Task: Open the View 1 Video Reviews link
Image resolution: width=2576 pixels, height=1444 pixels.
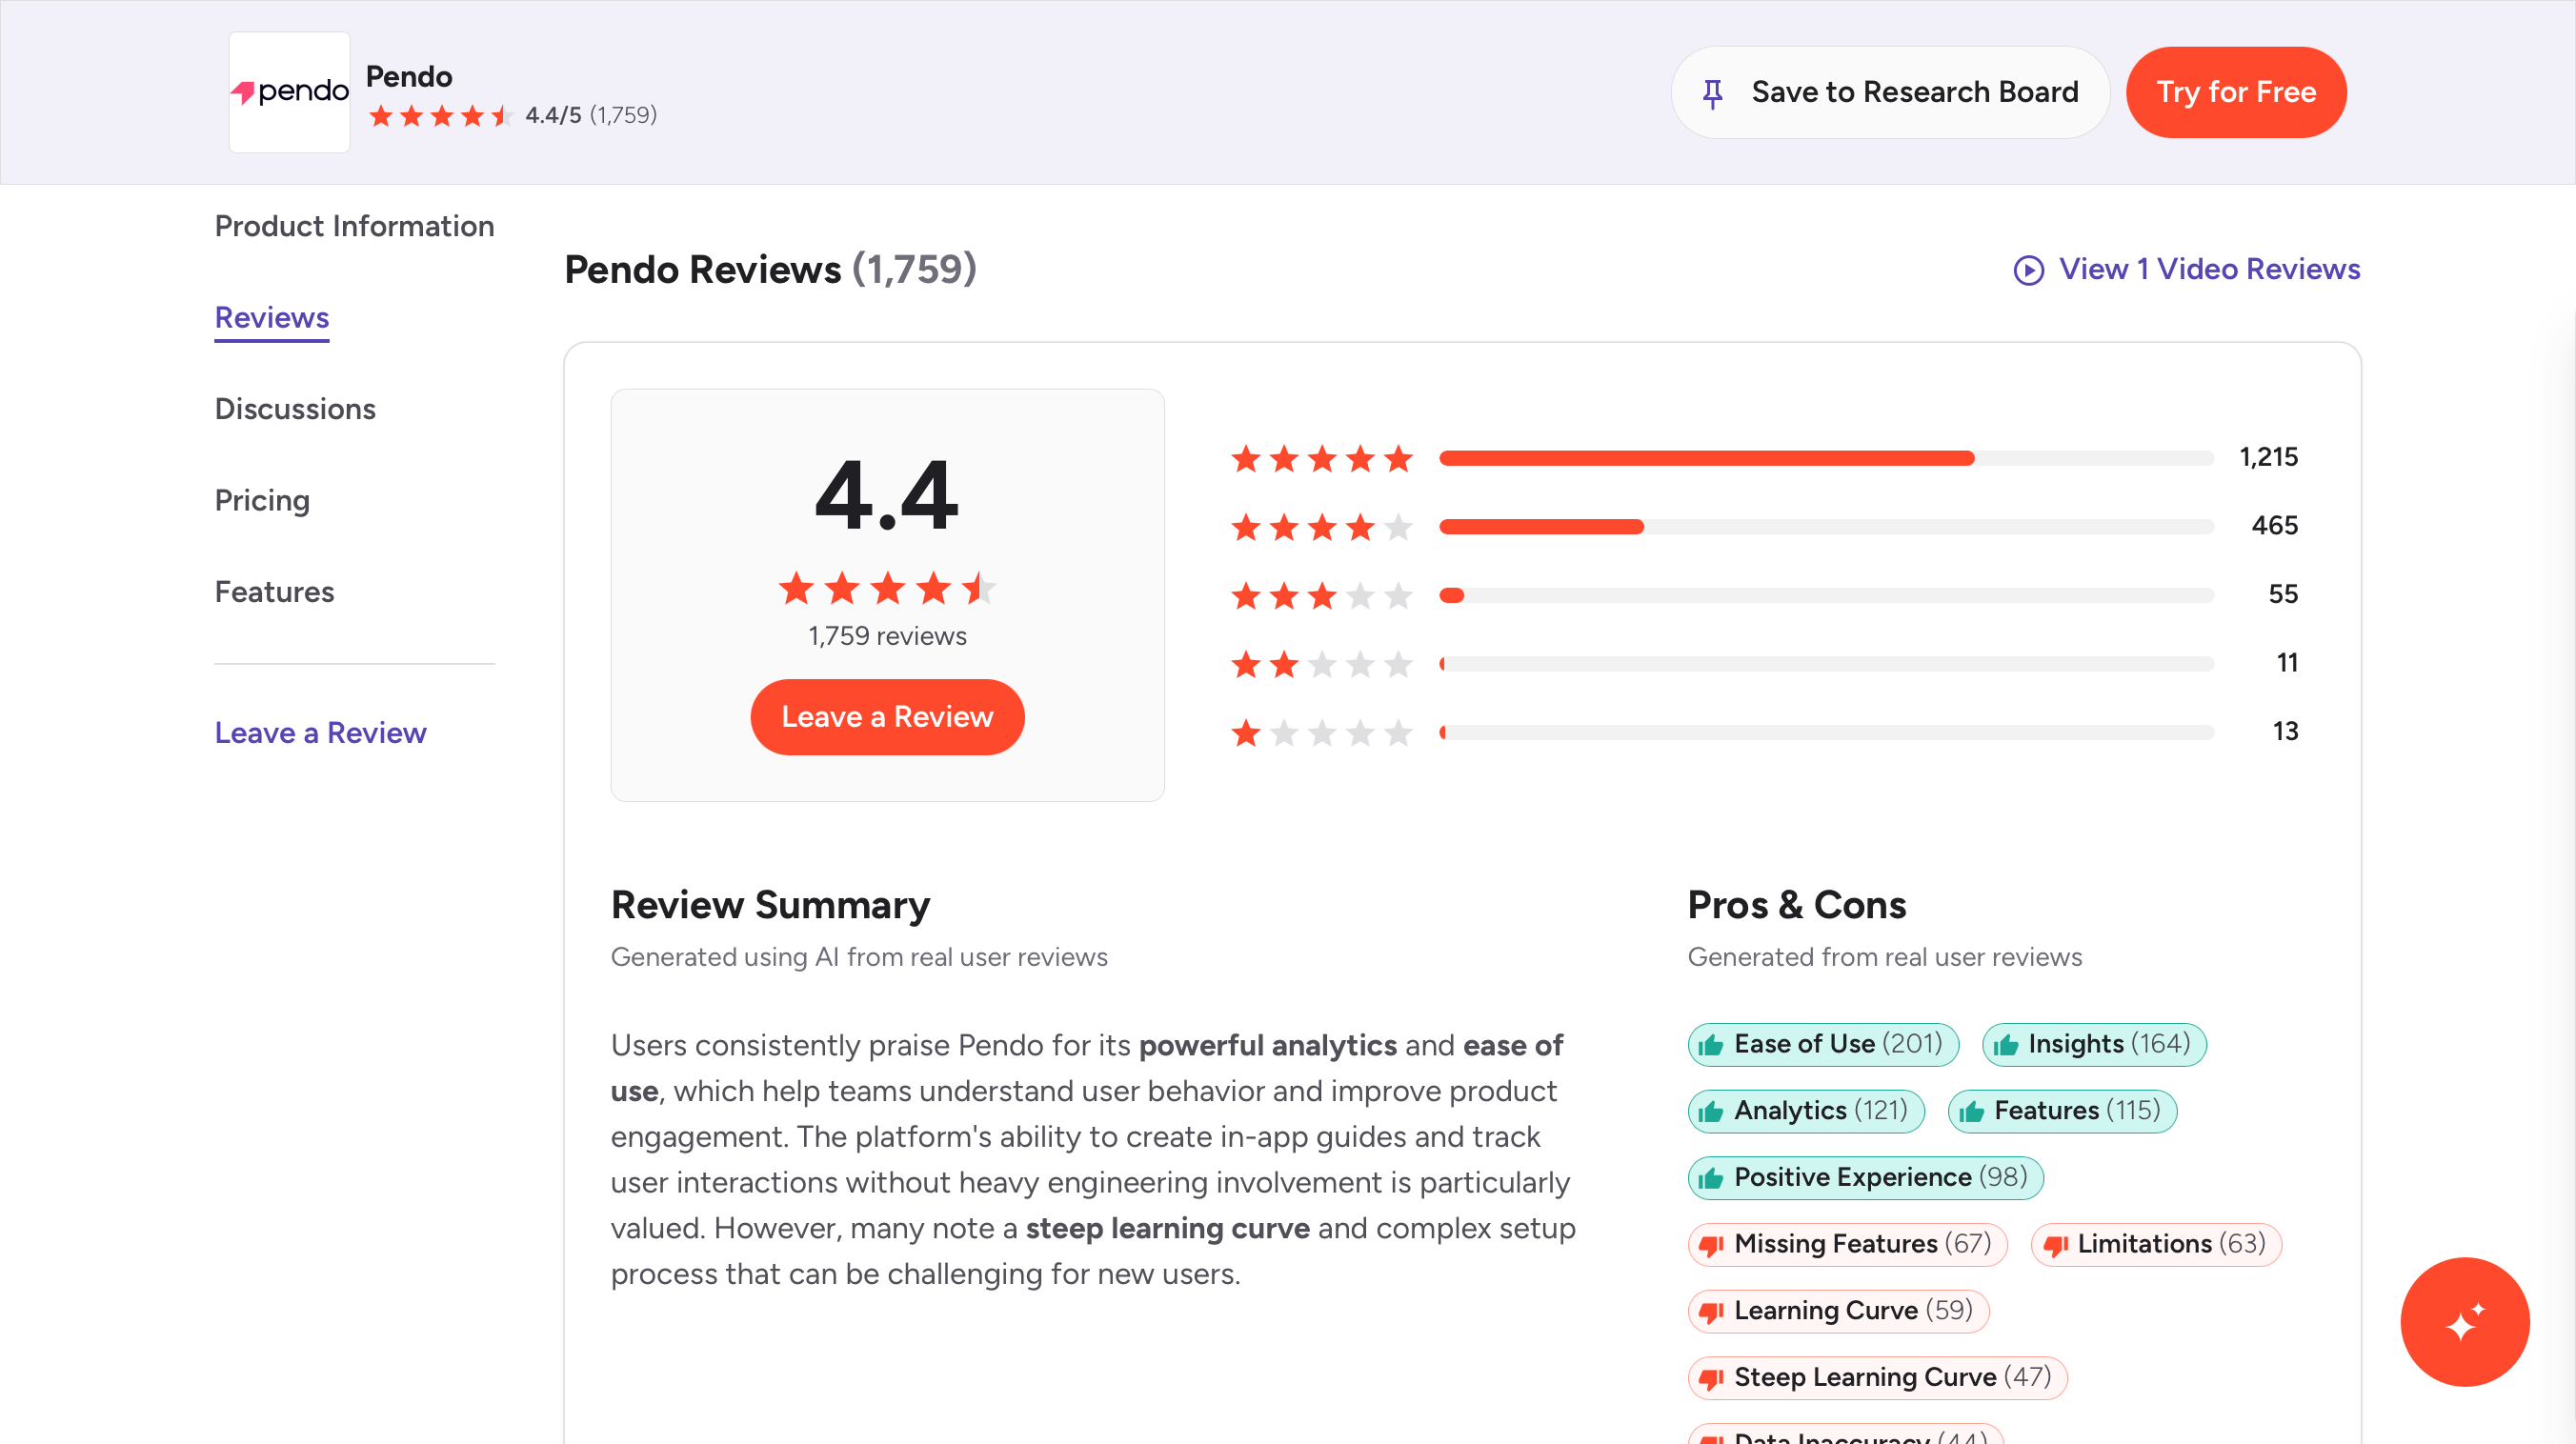Action: point(2208,269)
